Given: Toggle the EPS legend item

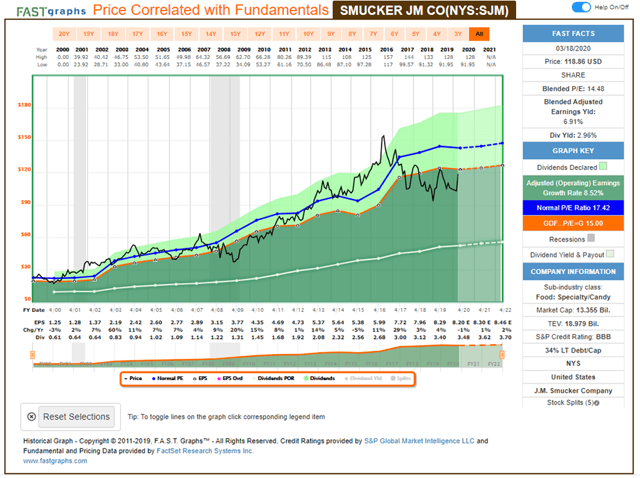Looking at the screenshot, I should pyautogui.click(x=200, y=380).
